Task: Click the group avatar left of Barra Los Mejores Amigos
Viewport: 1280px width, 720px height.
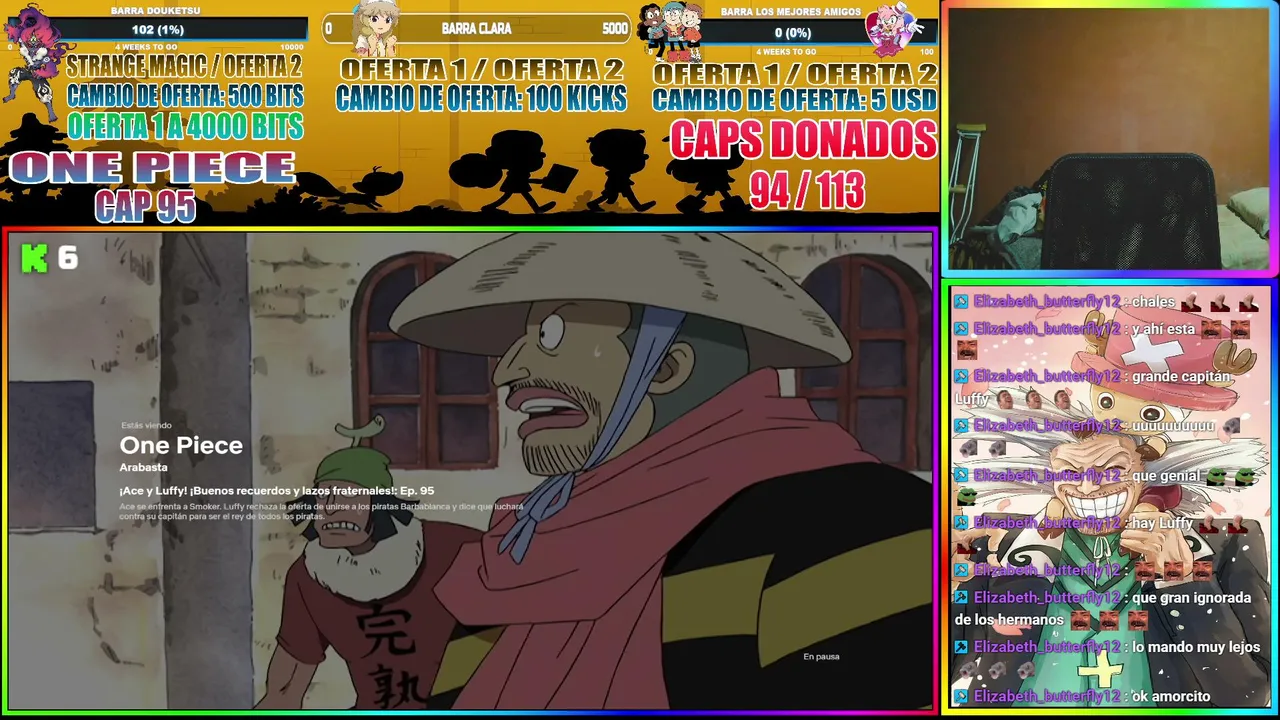Action: [672, 31]
